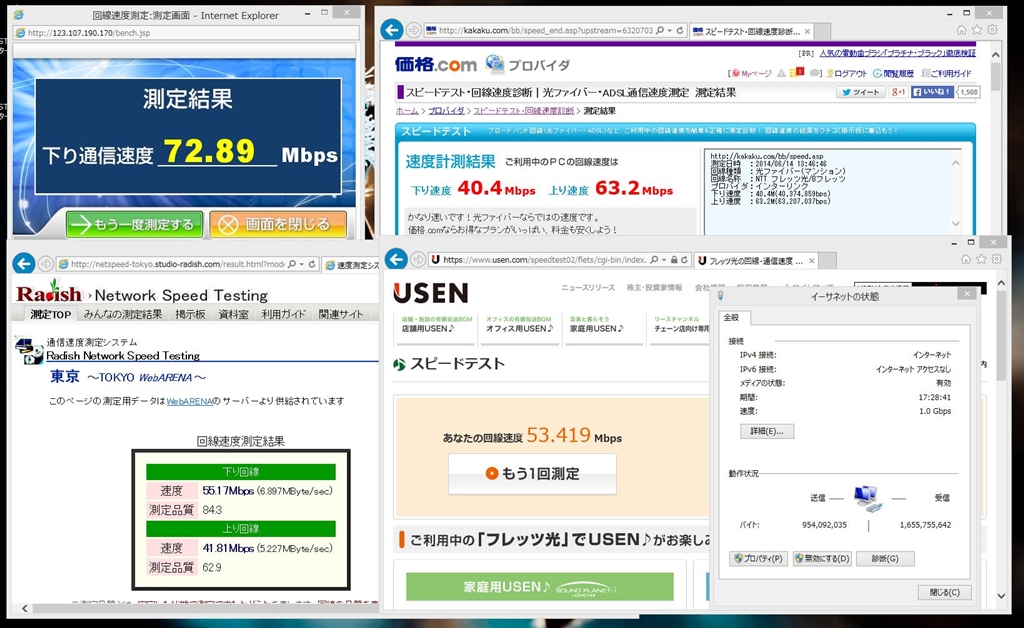Go back in the USEN browser window
The width and height of the screenshot is (1024, 628).
(396, 259)
